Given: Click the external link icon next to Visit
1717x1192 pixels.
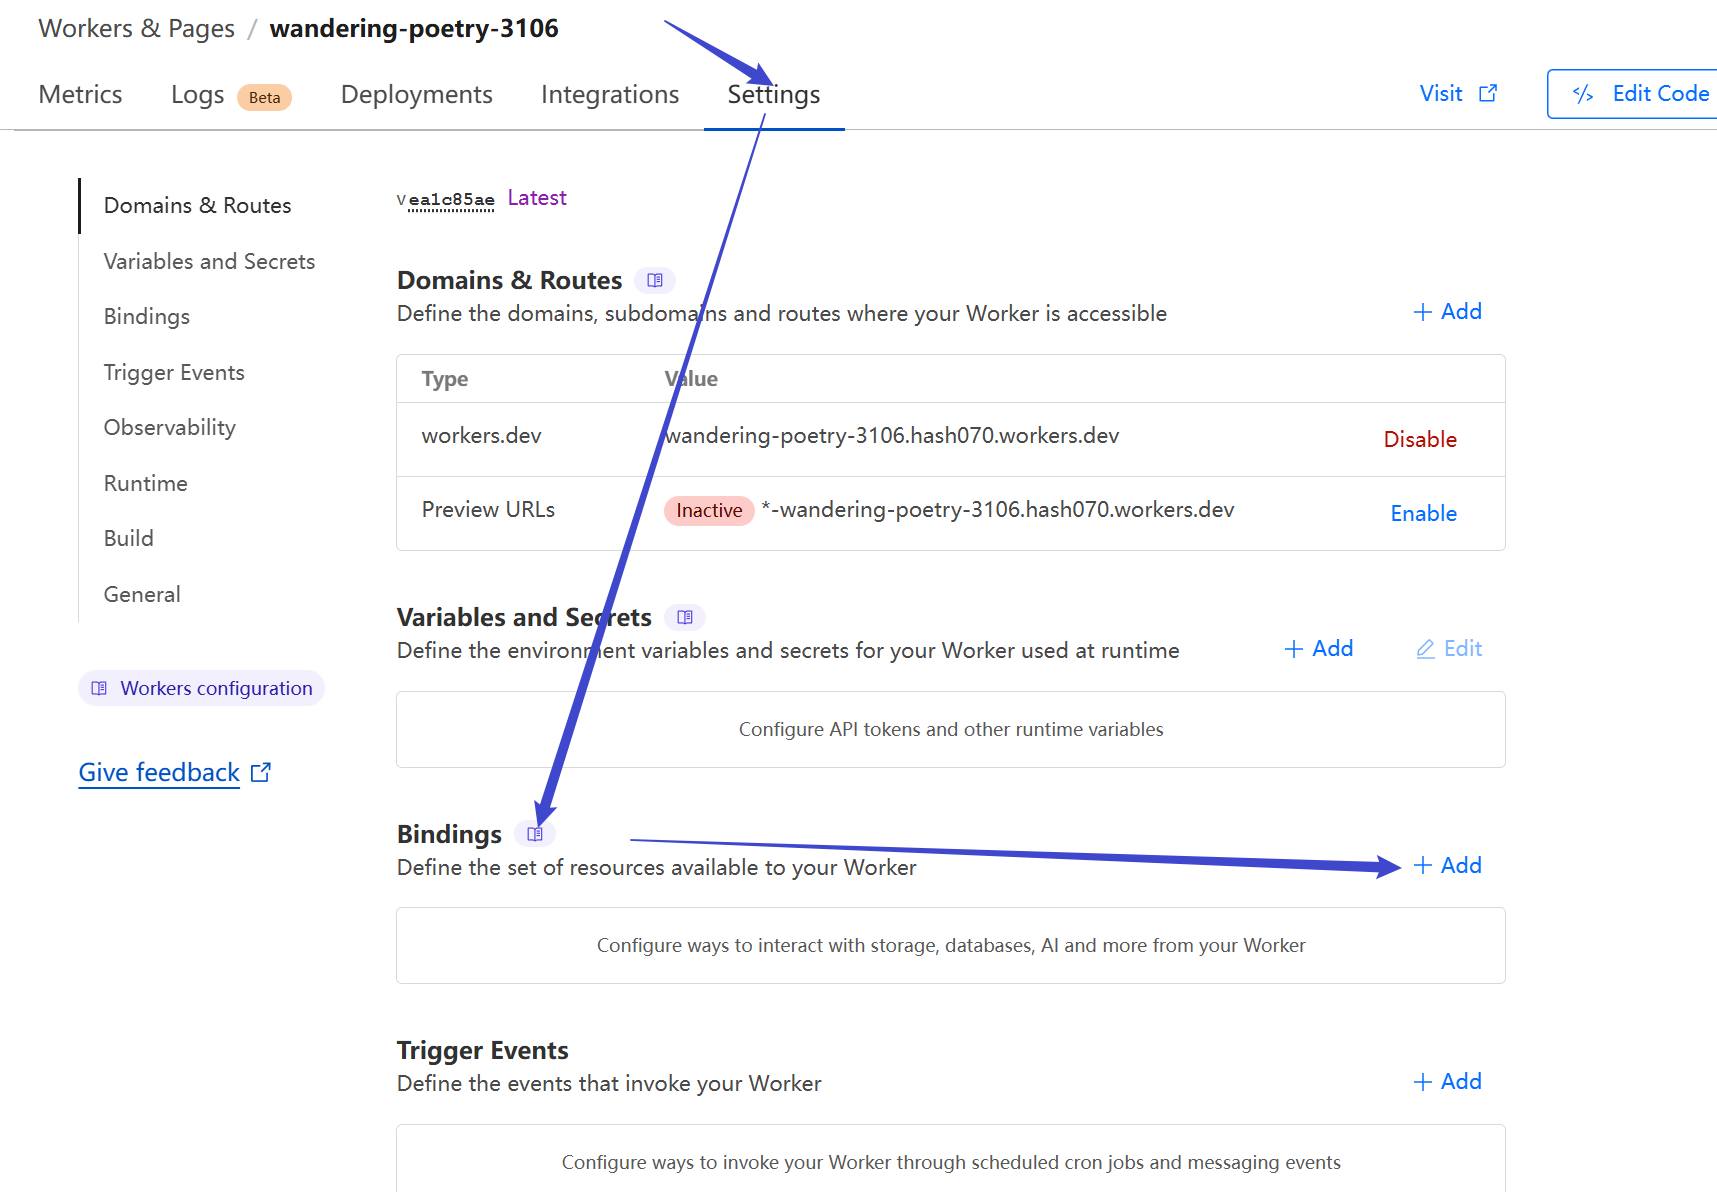Looking at the screenshot, I should pyautogui.click(x=1488, y=93).
